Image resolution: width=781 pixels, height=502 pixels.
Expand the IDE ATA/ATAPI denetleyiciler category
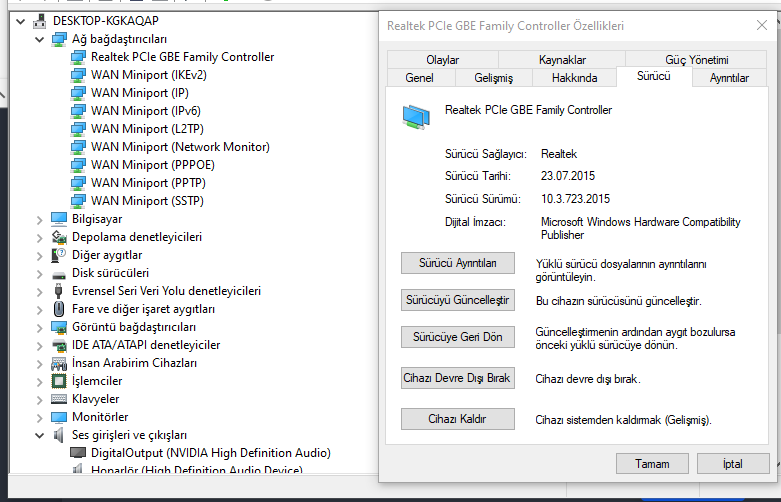pos(39,345)
